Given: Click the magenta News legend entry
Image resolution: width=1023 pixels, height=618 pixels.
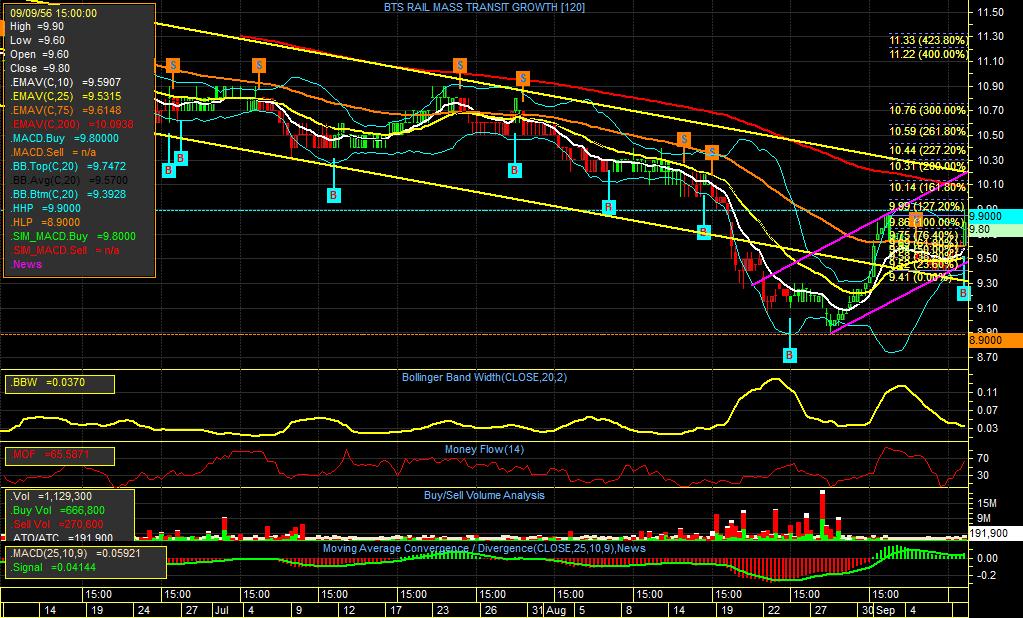Looking at the screenshot, I should click(27, 264).
